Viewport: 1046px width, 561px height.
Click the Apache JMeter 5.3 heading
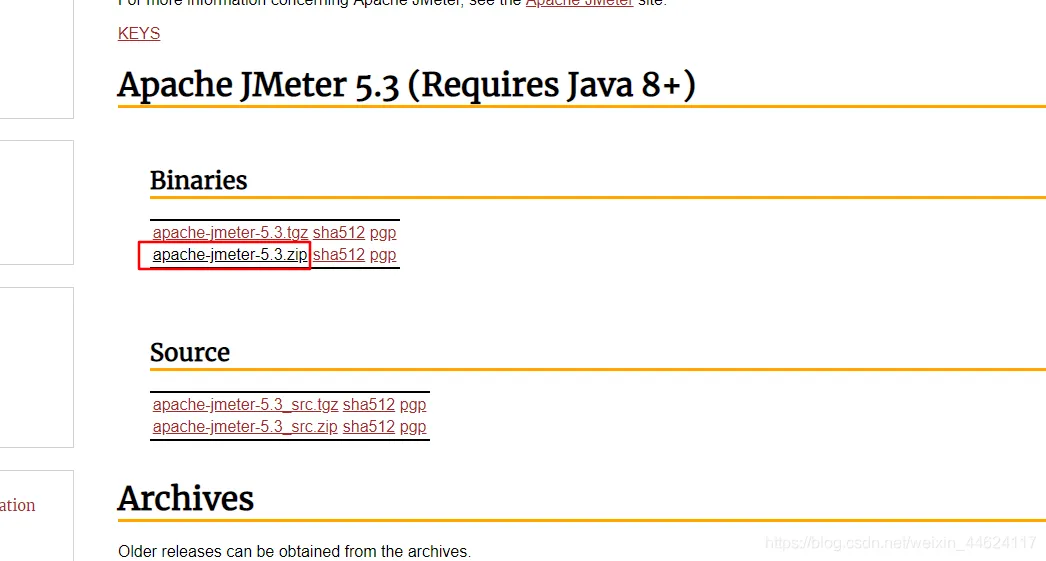pos(406,85)
